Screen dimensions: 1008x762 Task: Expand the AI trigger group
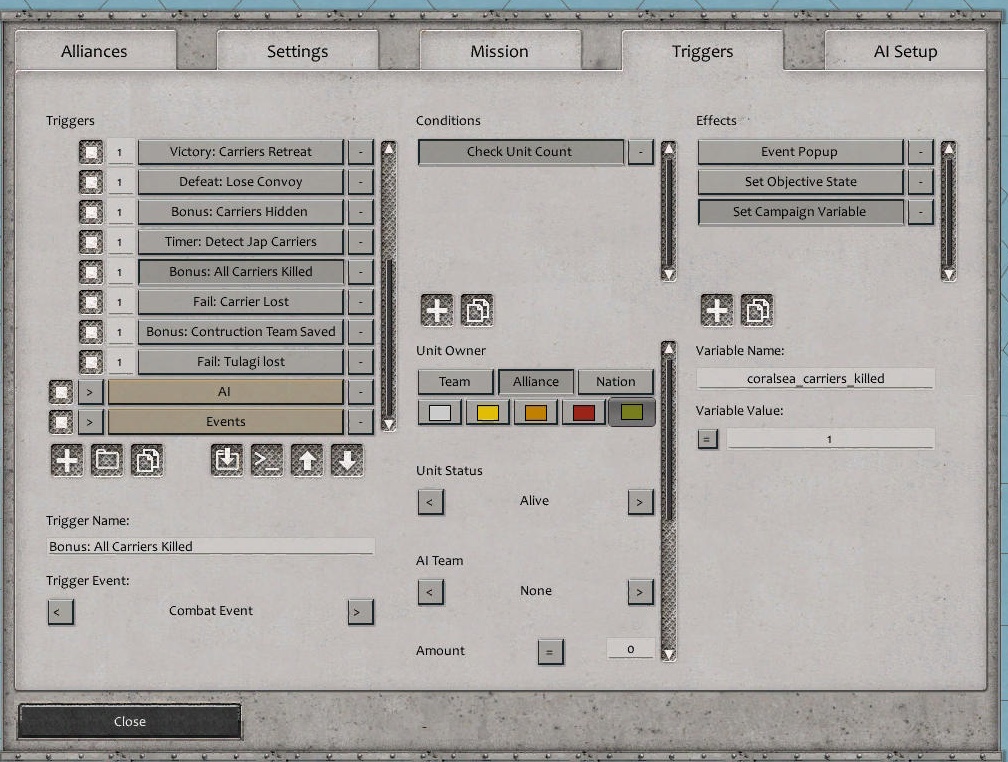(x=90, y=391)
